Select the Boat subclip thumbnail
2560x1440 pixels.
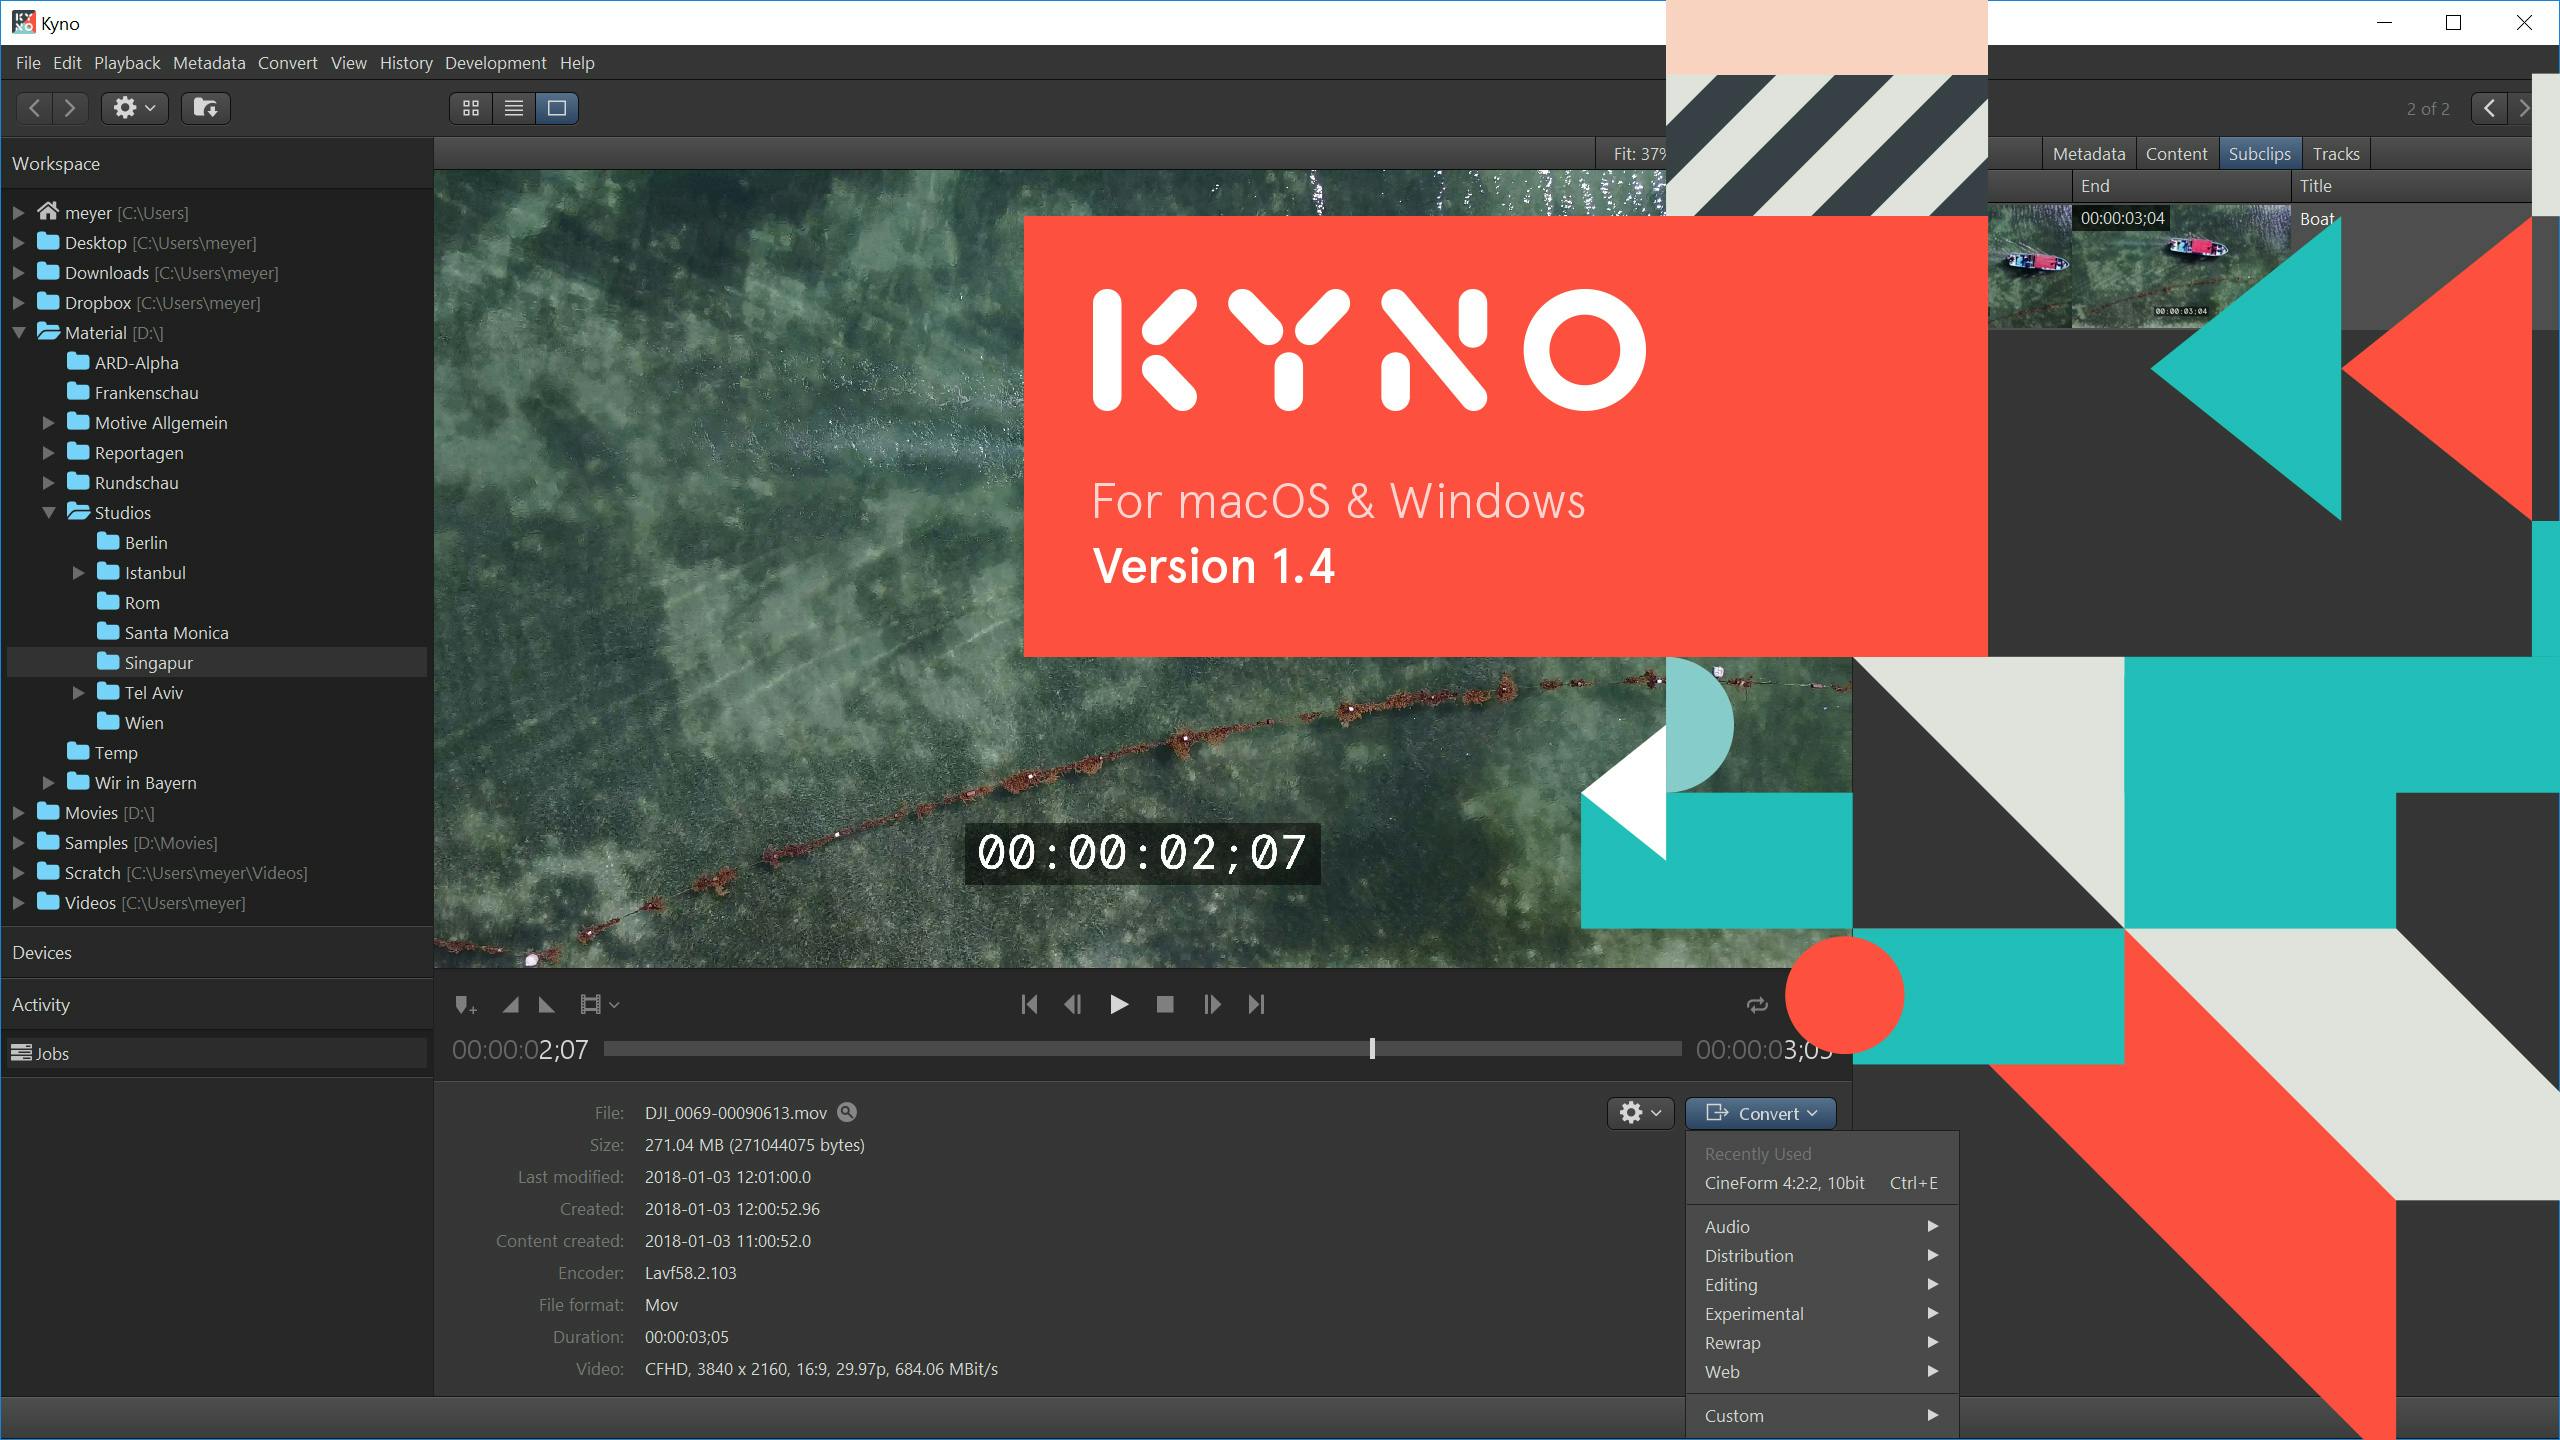coord(2181,267)
